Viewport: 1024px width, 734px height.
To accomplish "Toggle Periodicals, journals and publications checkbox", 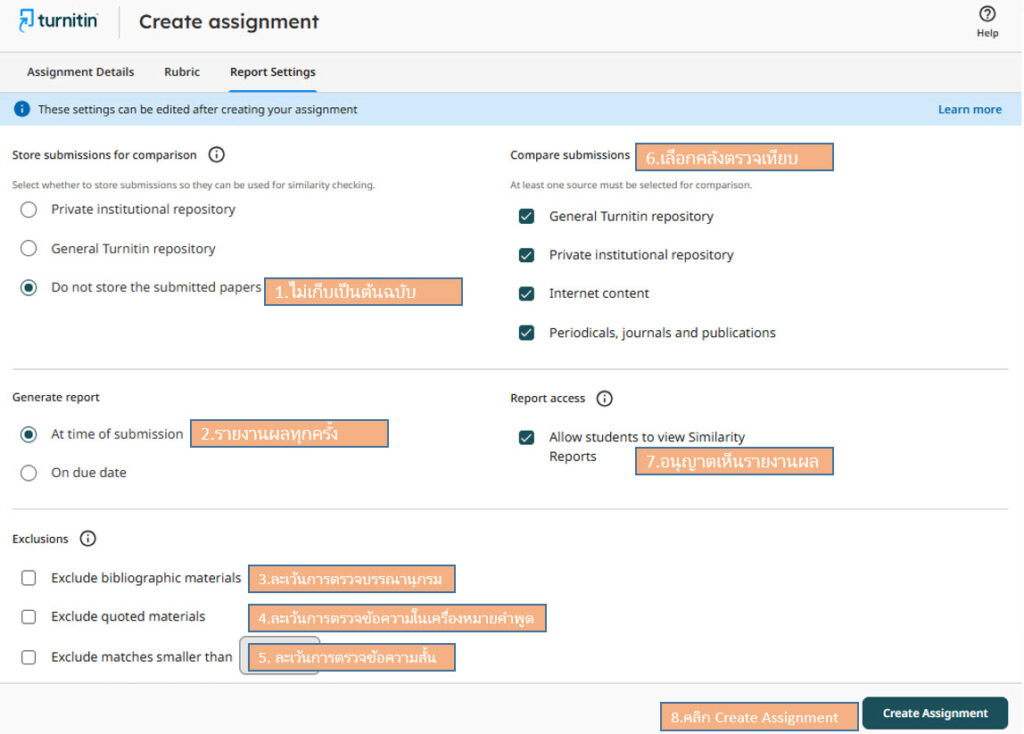I will point(526,333).
